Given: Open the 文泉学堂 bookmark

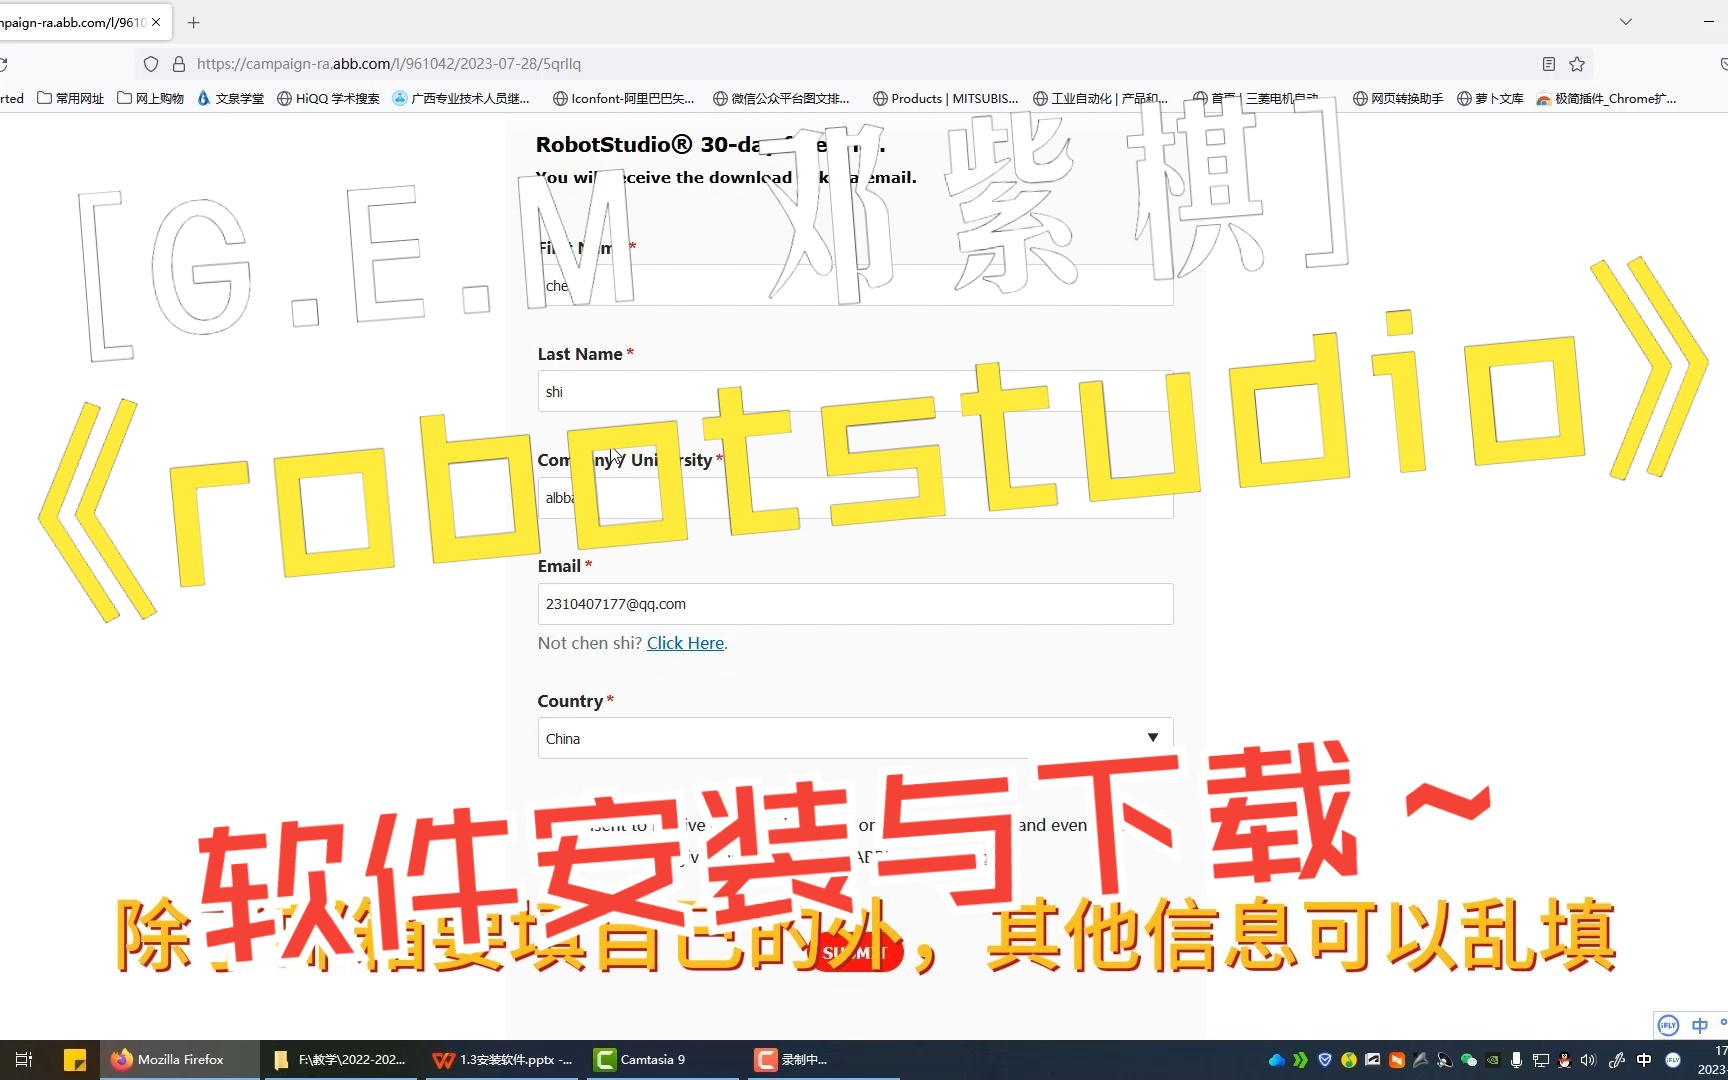Looking at the screenshot, I should click(x=231, y=98).
